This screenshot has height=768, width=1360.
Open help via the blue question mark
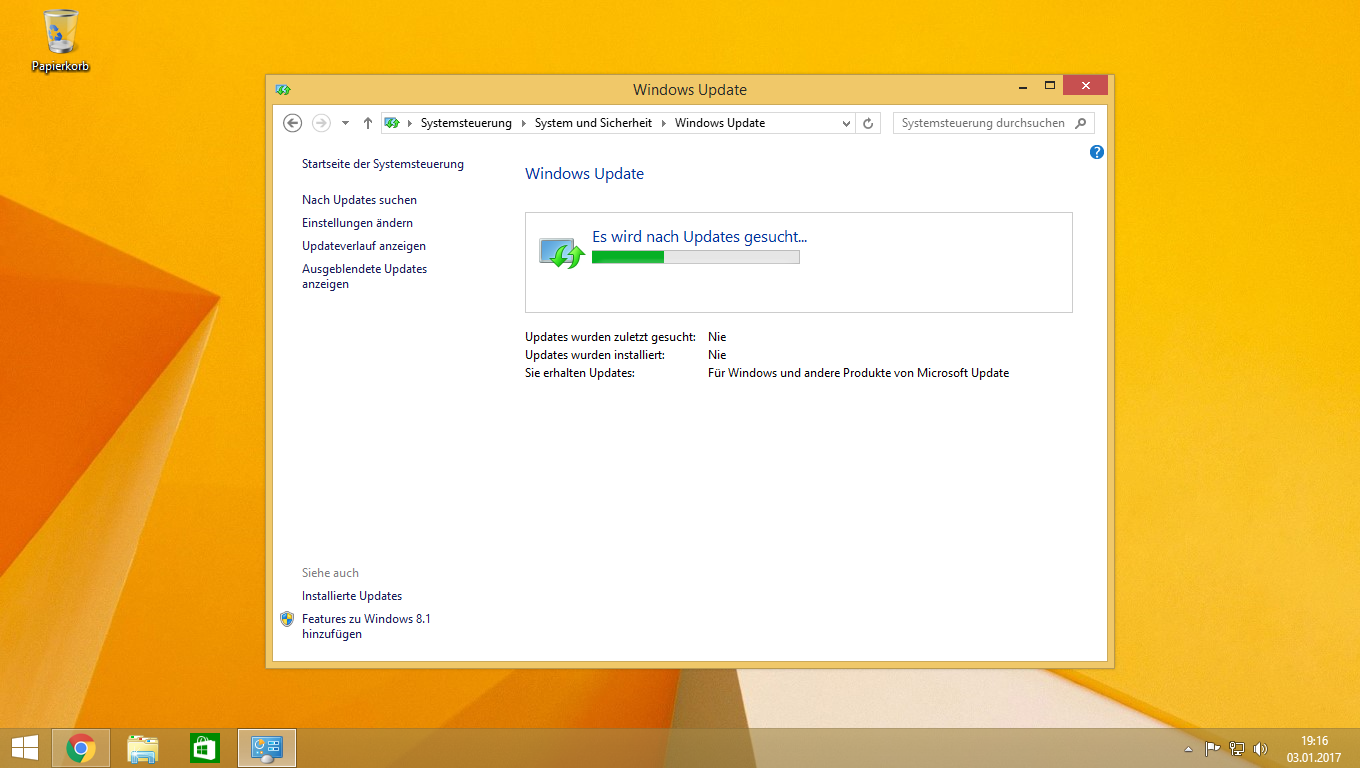point(1097,152)
